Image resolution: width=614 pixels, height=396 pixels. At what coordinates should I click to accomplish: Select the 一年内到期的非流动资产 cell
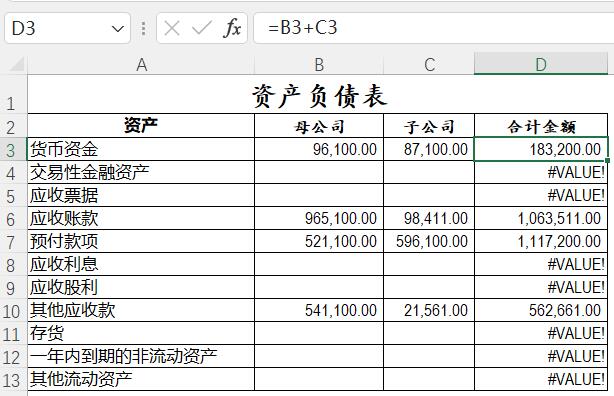coord(141,356)
